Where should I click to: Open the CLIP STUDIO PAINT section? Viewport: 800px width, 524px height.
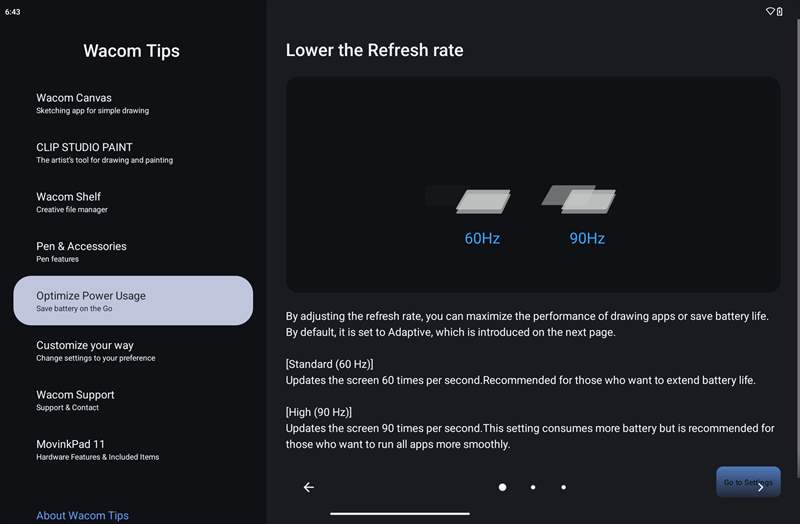(133, 152)
